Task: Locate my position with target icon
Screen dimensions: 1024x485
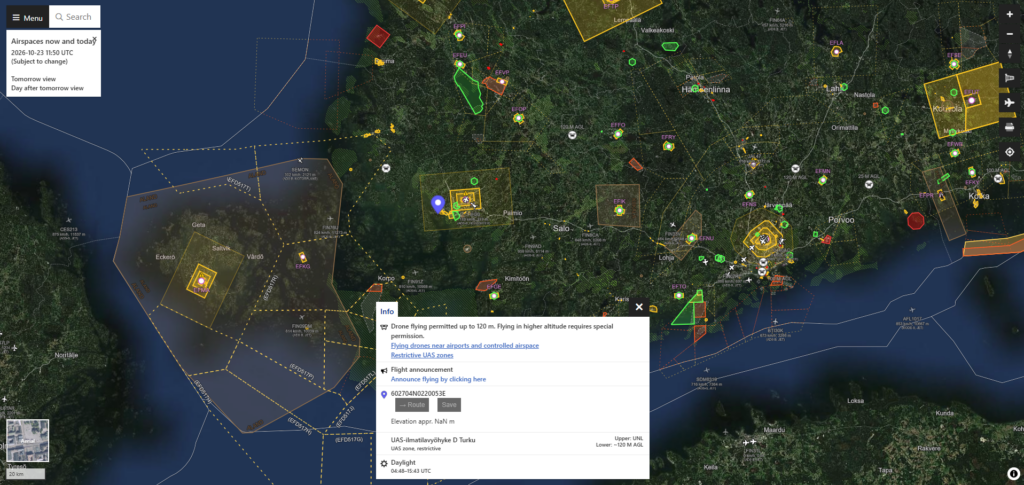Action: click(1010, 152)
